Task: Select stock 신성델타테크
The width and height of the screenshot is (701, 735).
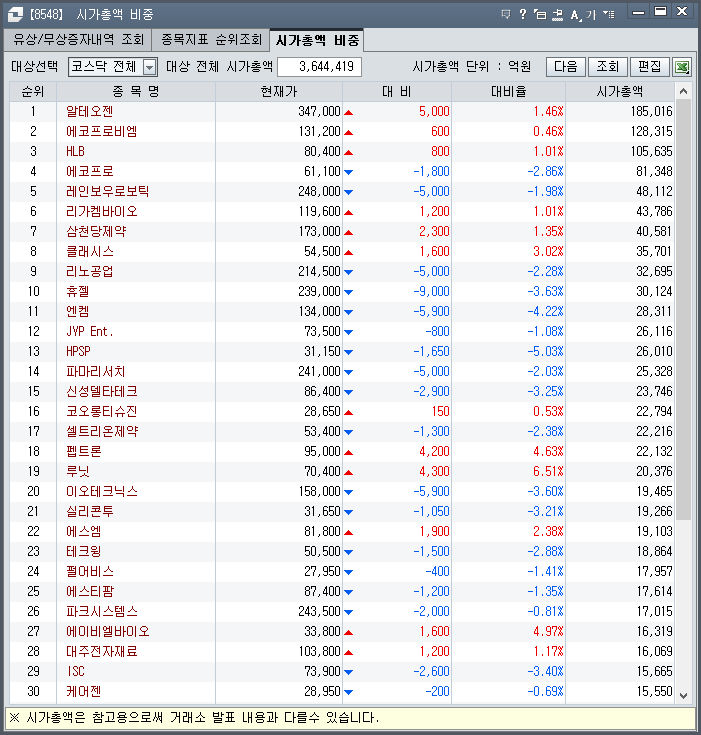Action: coord(102,391)
